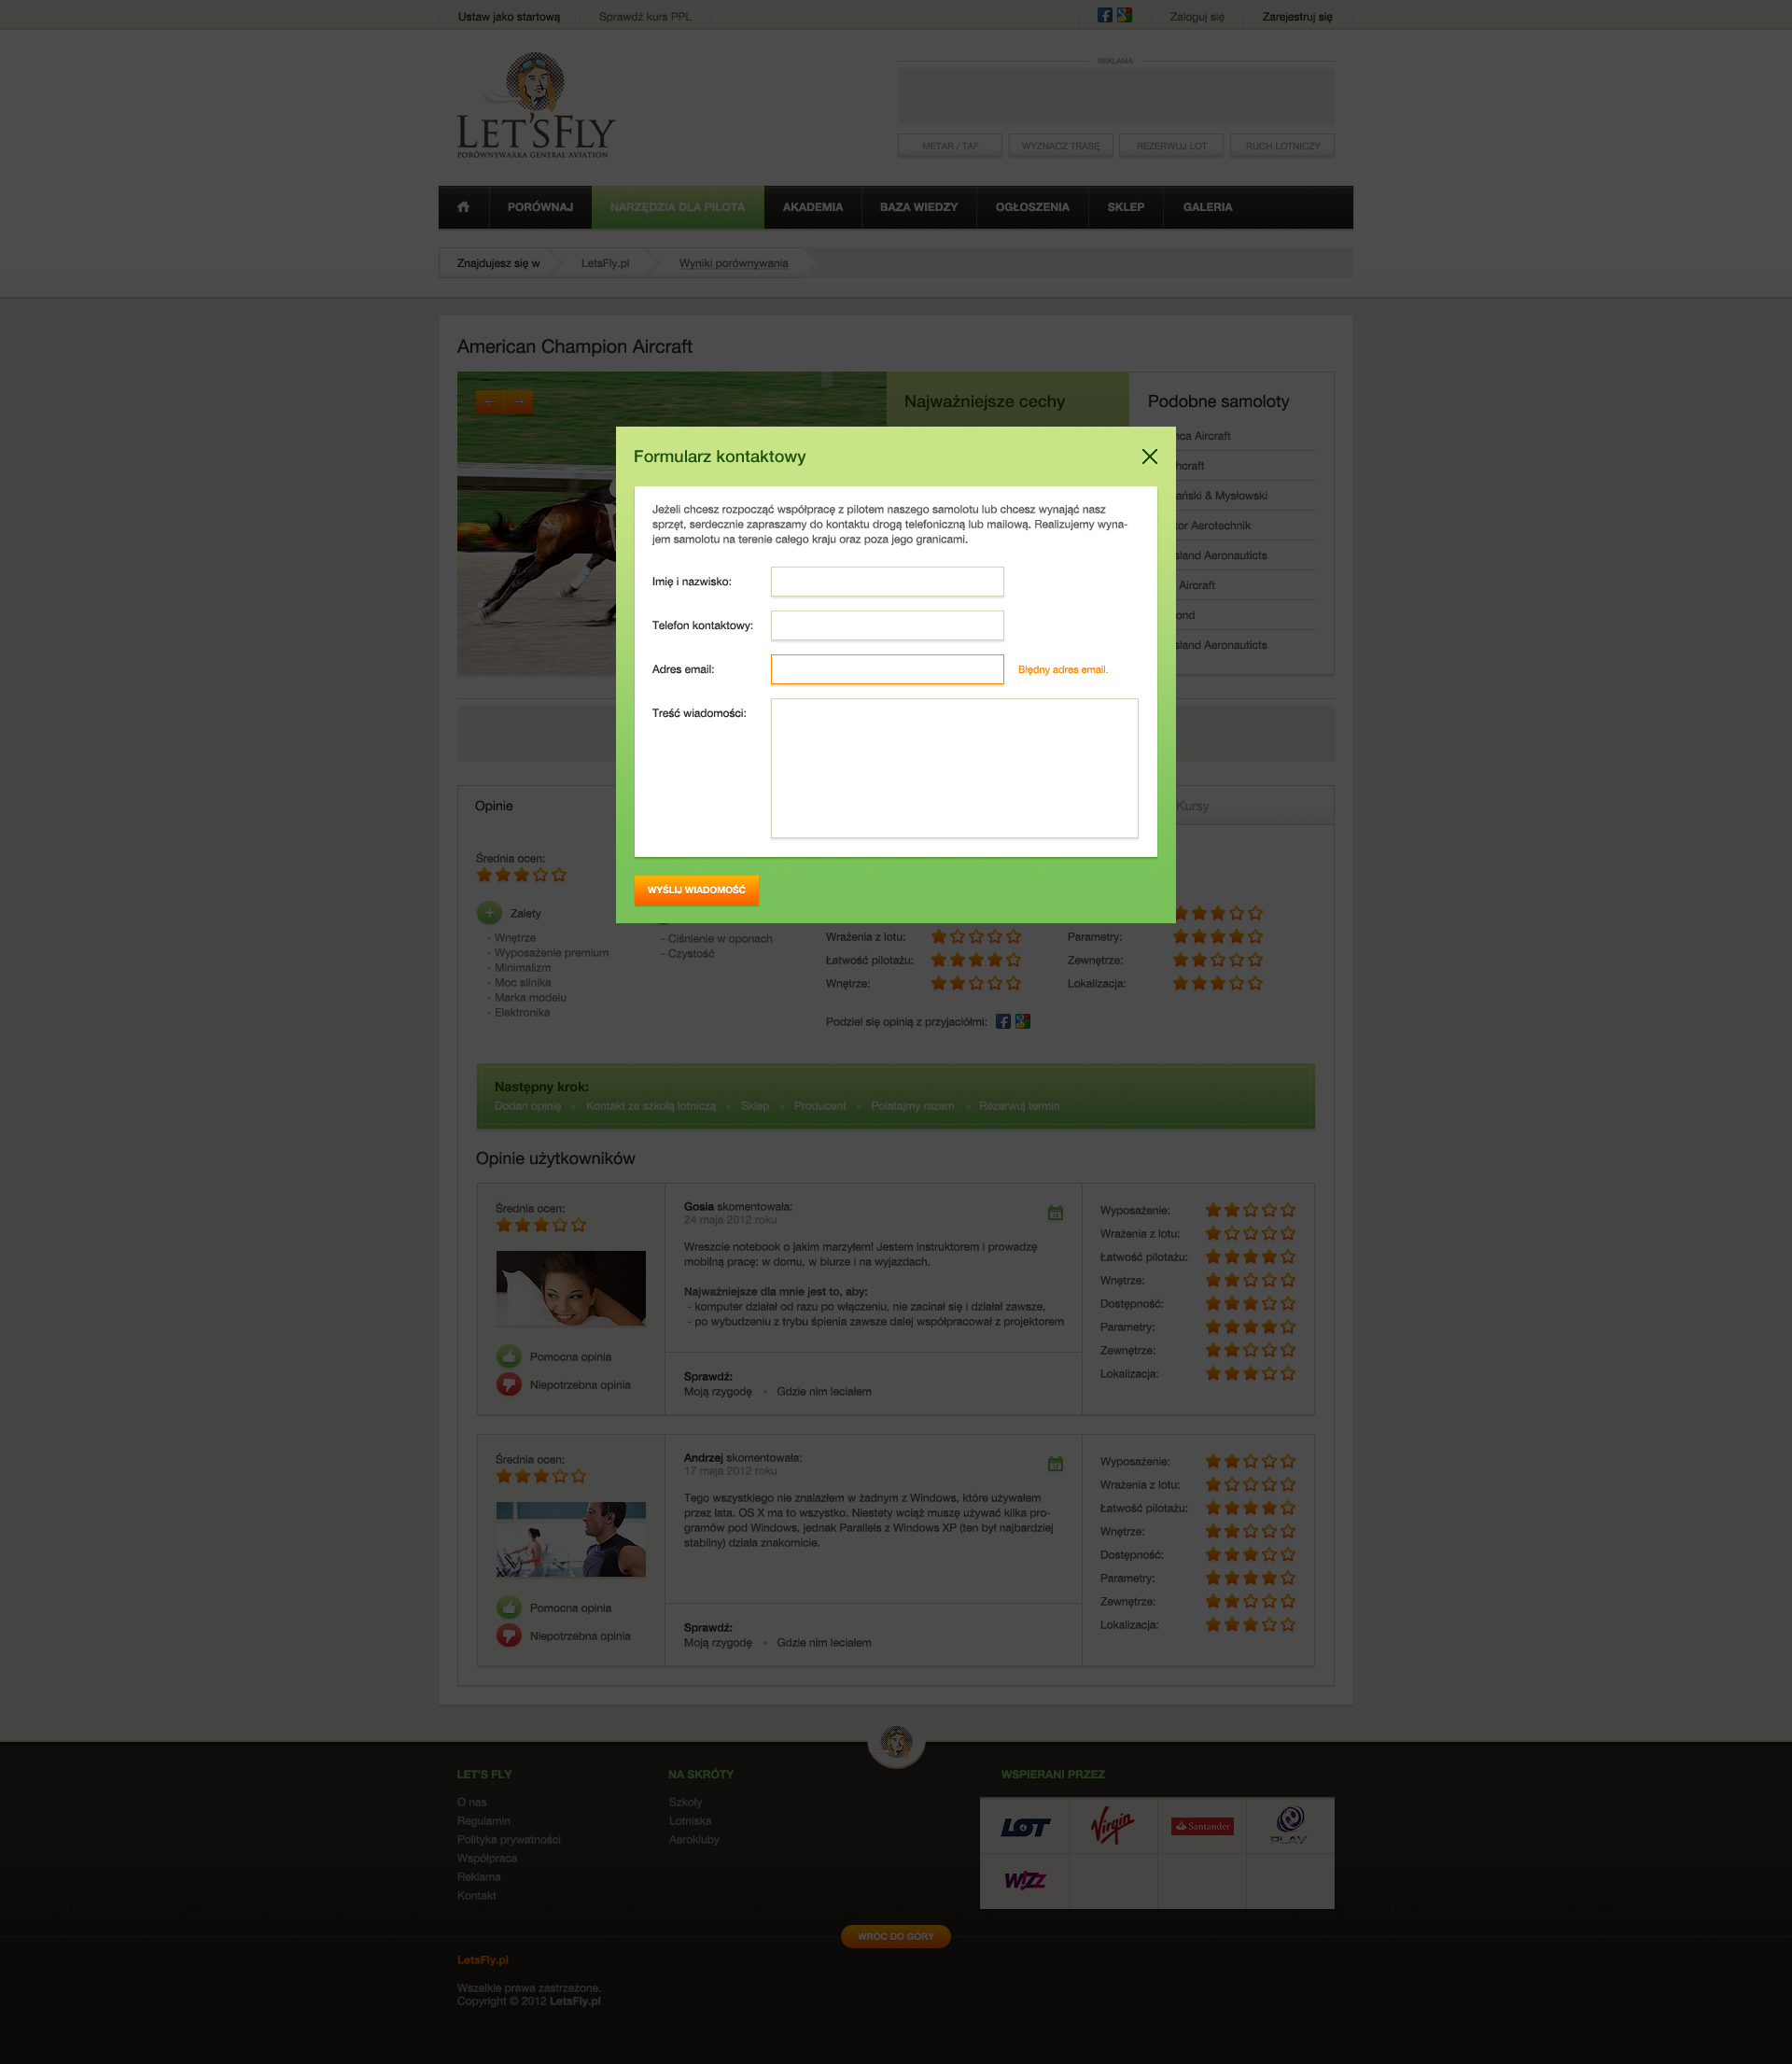Open the OGŁOSZENIA menu item
Image resolution: width=1792 pixels, height=2064 pixels.
pyautogui.click(x=1032, y=207)
